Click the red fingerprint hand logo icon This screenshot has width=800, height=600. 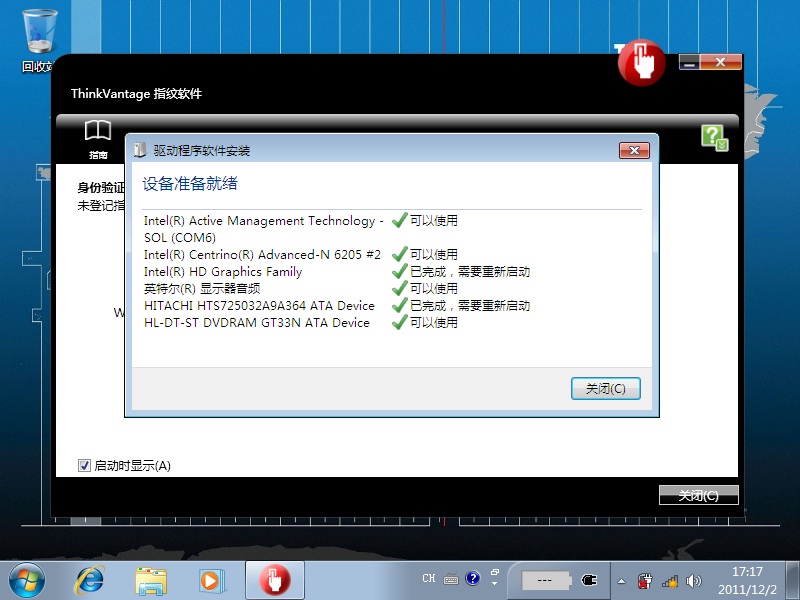641,62
